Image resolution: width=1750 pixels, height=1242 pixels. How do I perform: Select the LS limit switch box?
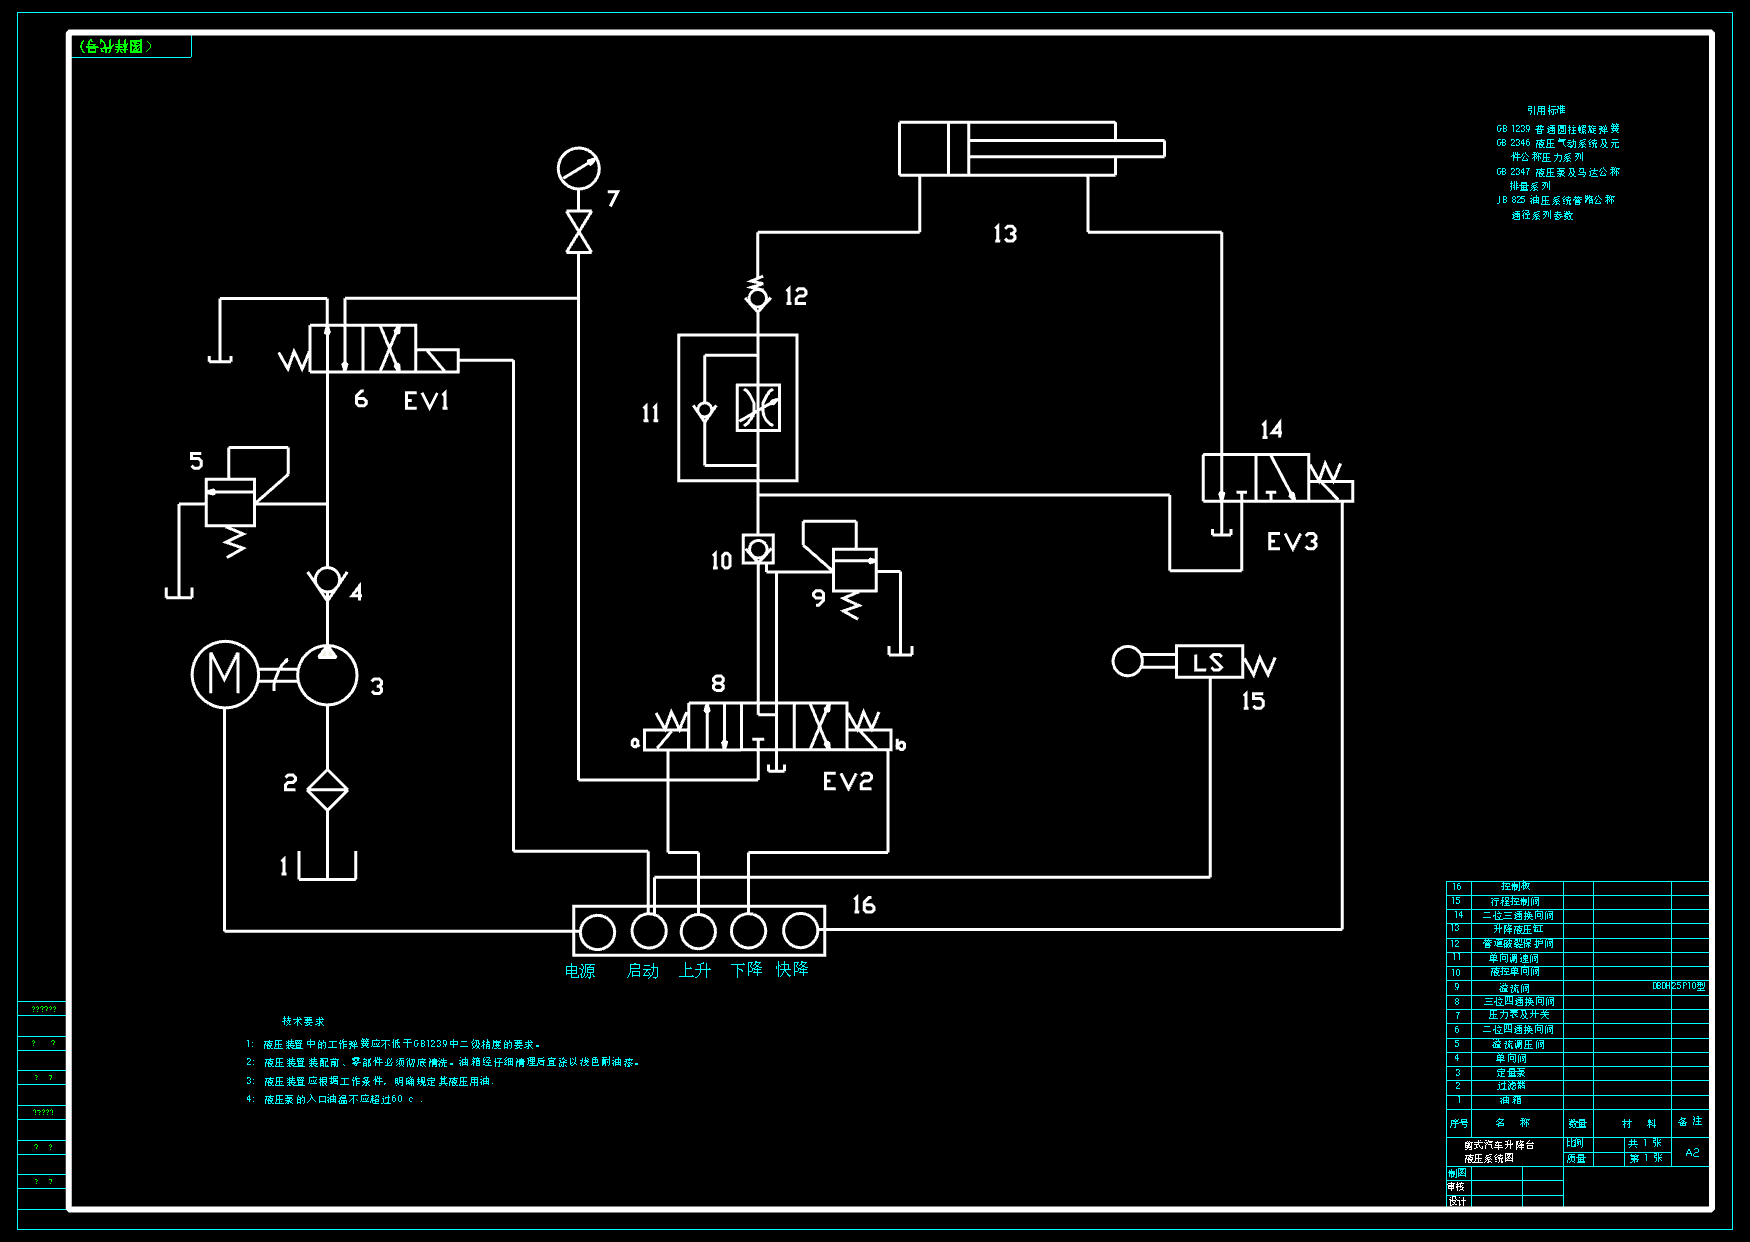[1209, 662]
